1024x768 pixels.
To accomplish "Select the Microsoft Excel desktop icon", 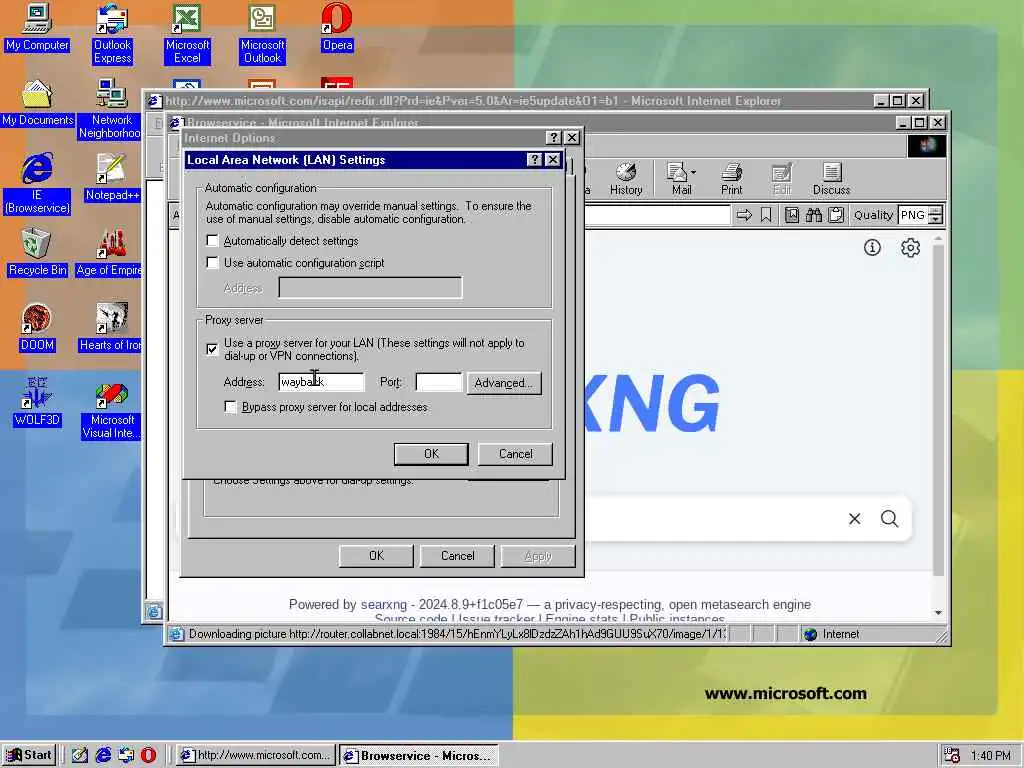I will (187, 34).
